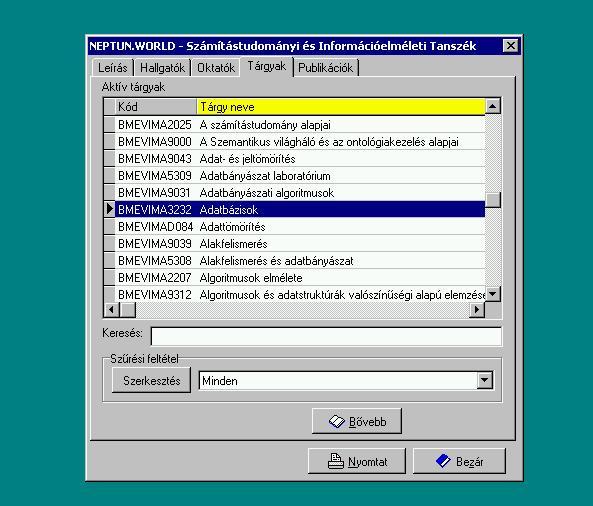The height and width of the screenshot is (506, 593).
Task: Click 'Adattömörítés' subject name
Action: (232, 227)
